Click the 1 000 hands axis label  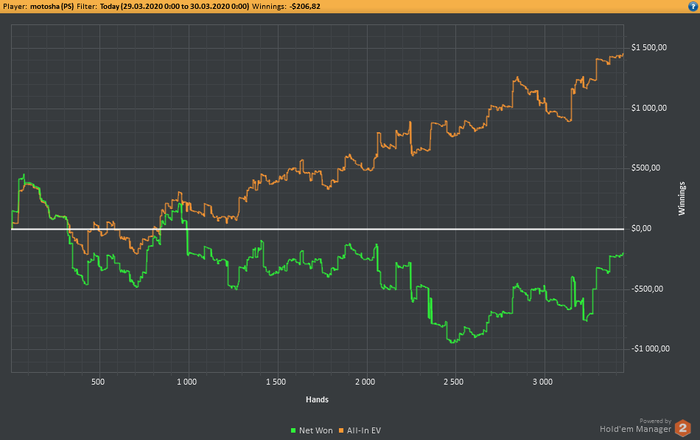[x=187, y=382]
